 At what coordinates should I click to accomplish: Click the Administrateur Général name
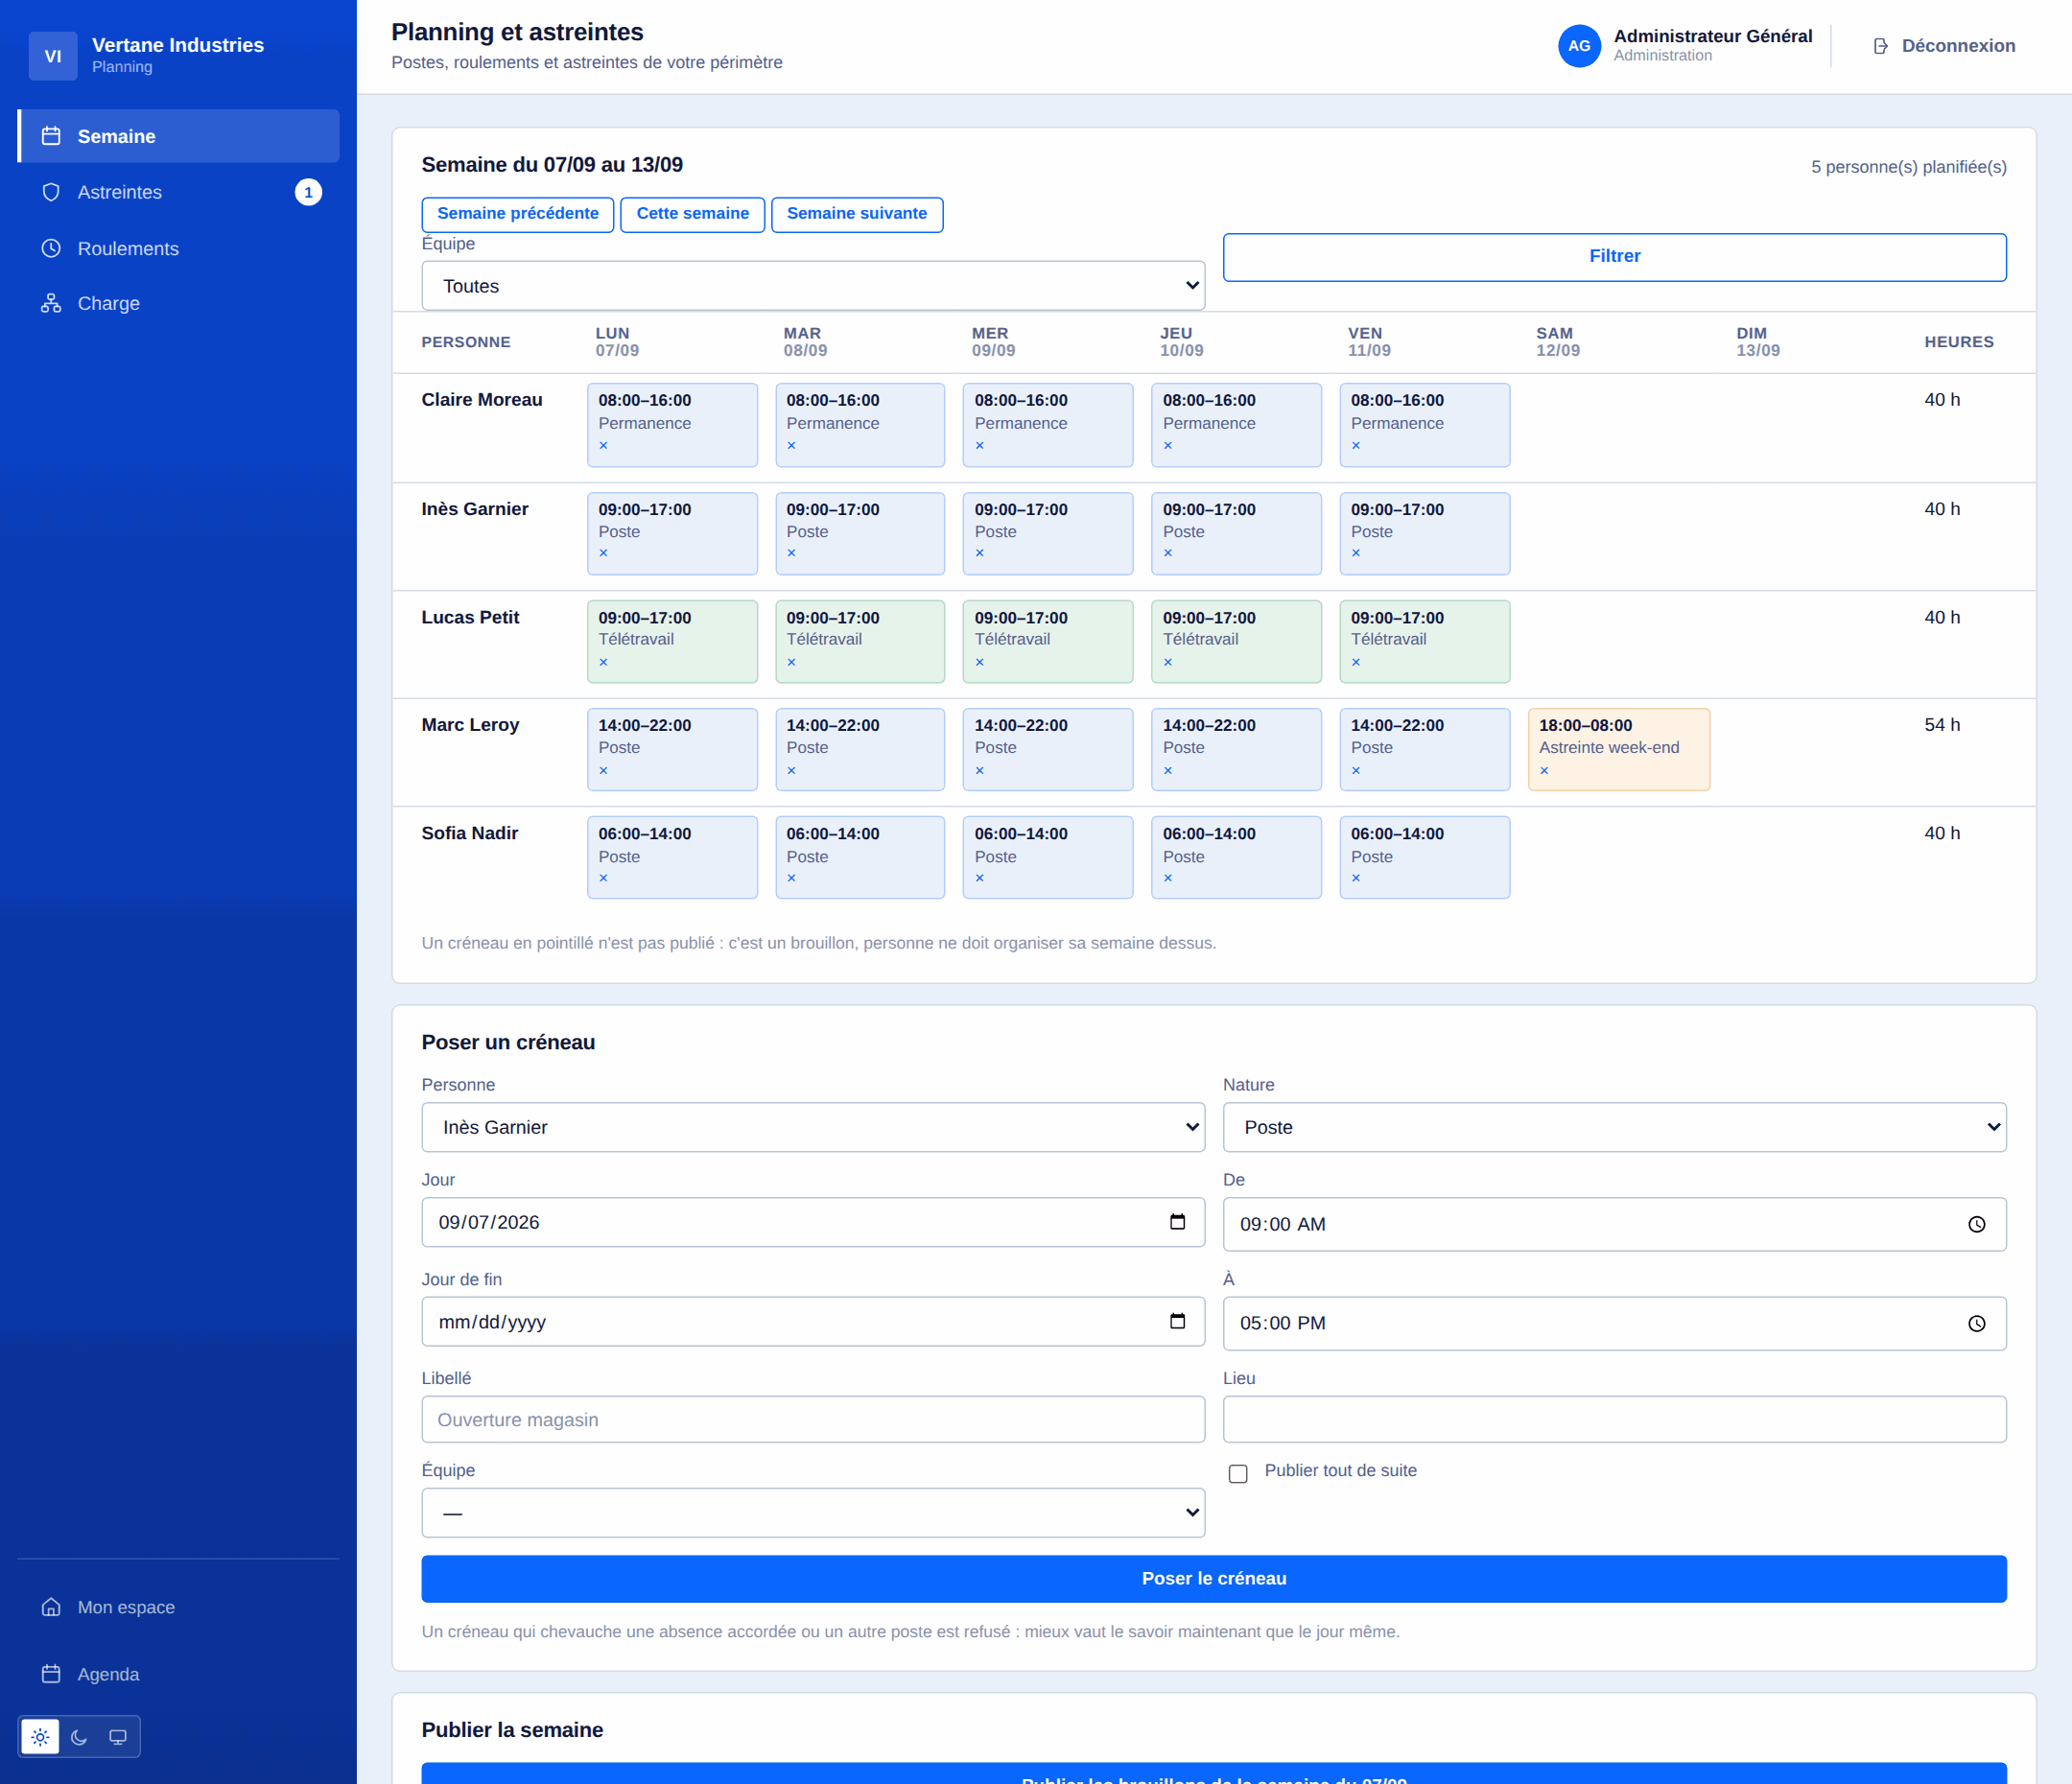(x=1712, y=36)
